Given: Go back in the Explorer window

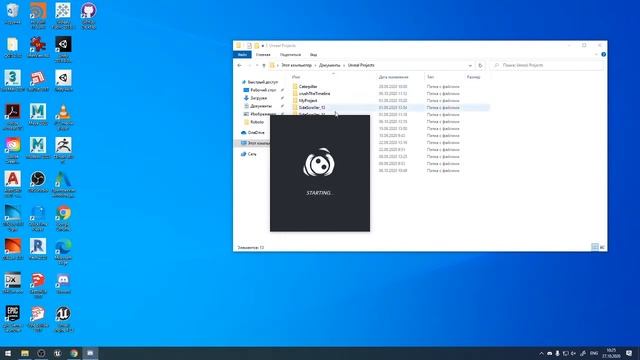Looking at the screenshot, I should click(240, 65).
